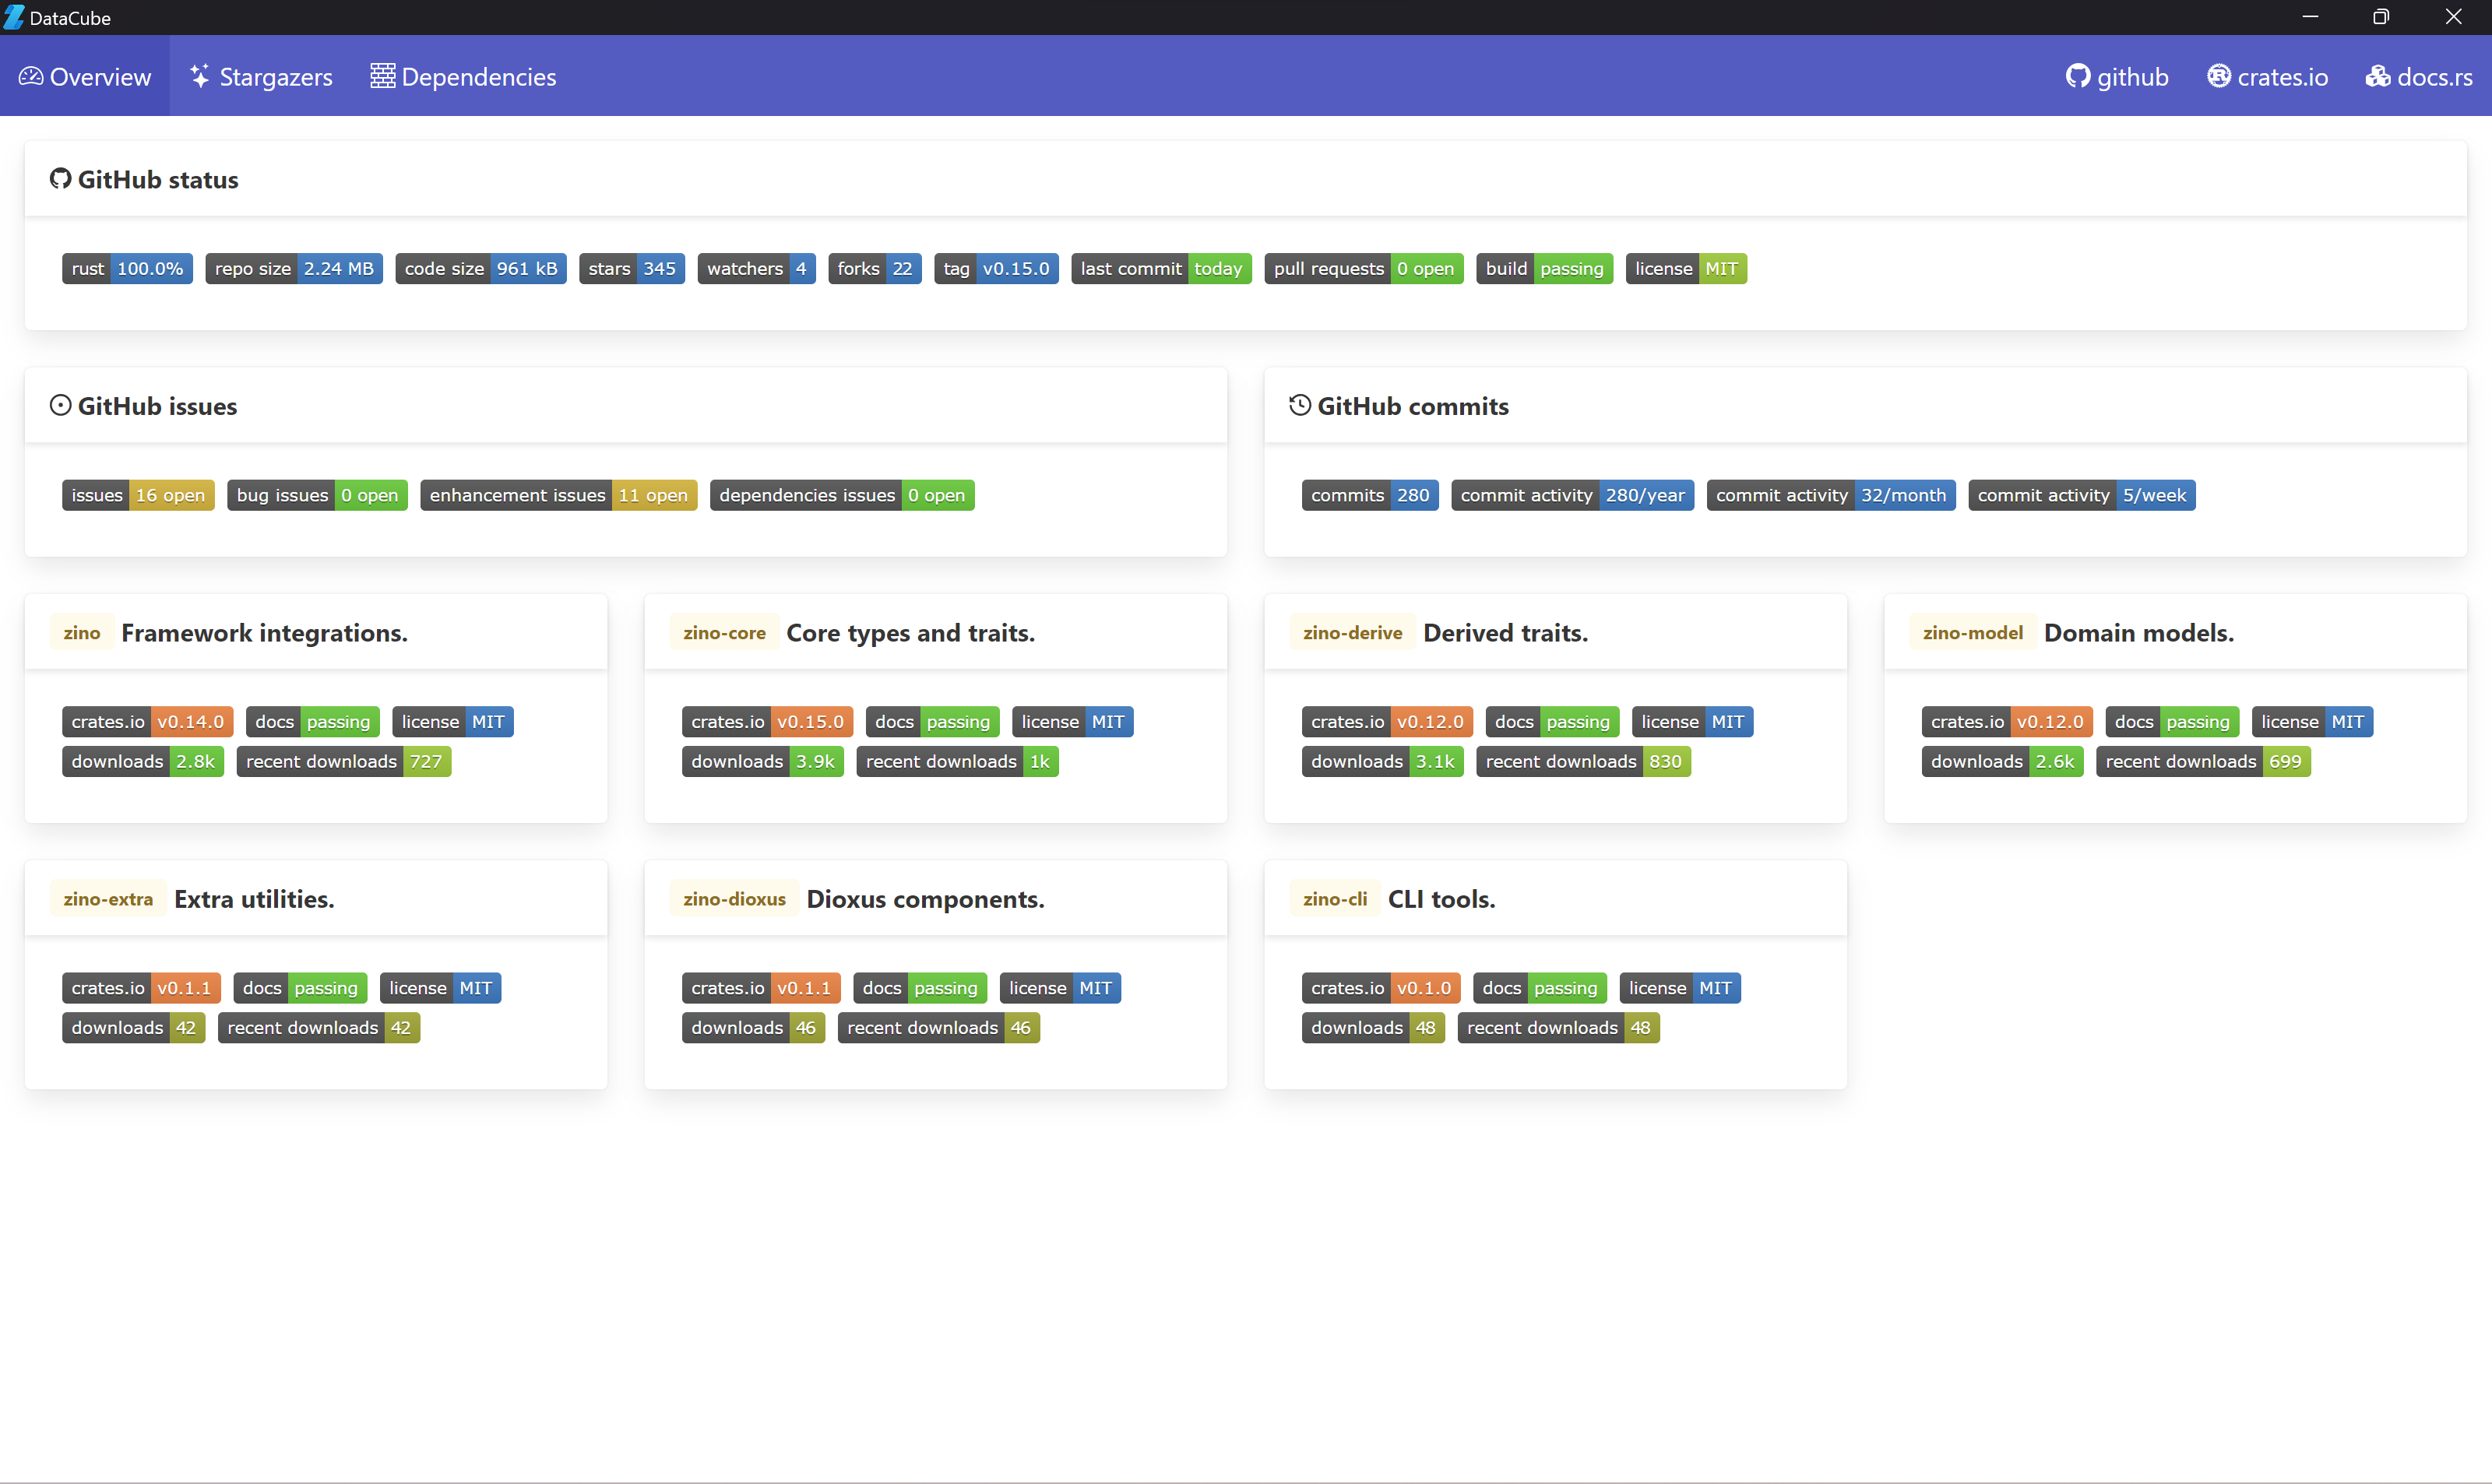Click the recent downloads 830 badge

click(1583, 761)
